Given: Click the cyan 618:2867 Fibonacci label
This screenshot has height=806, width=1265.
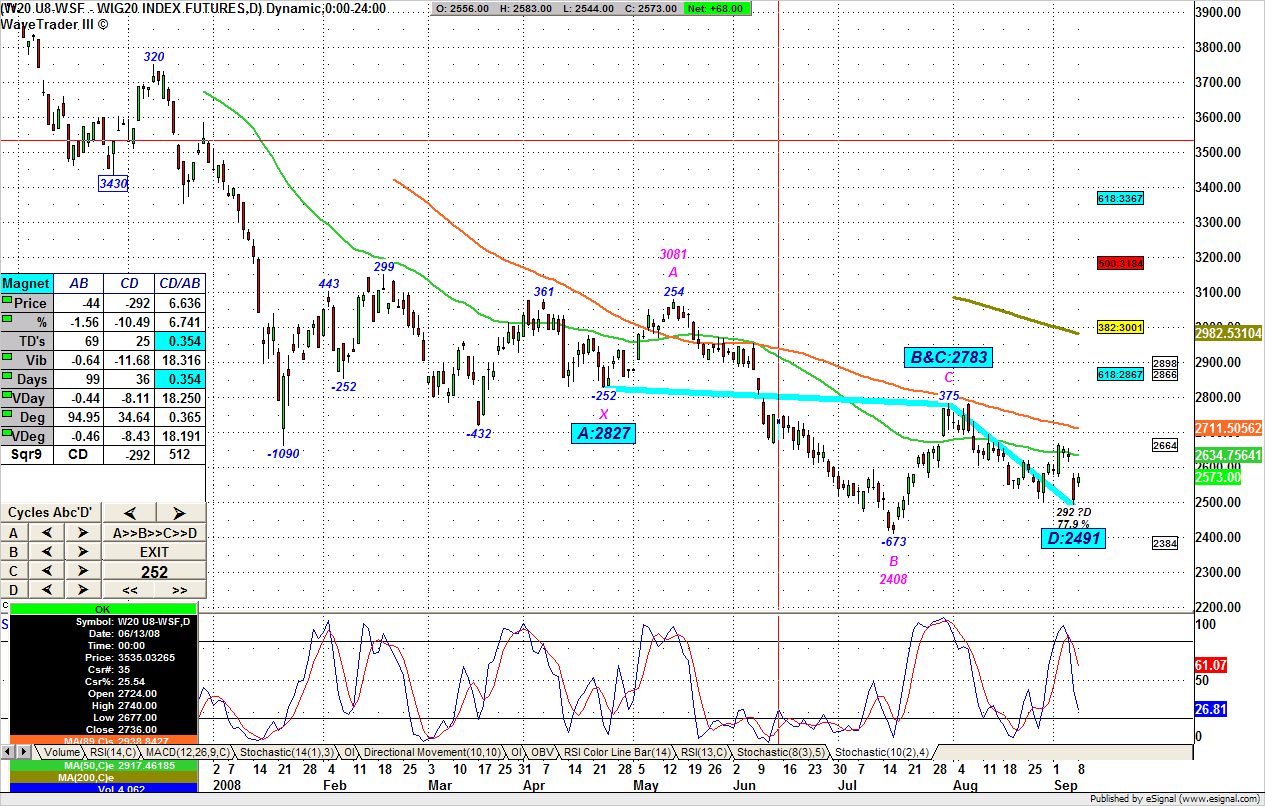Looking at the screenshot, I should [x=1119, y=374].
